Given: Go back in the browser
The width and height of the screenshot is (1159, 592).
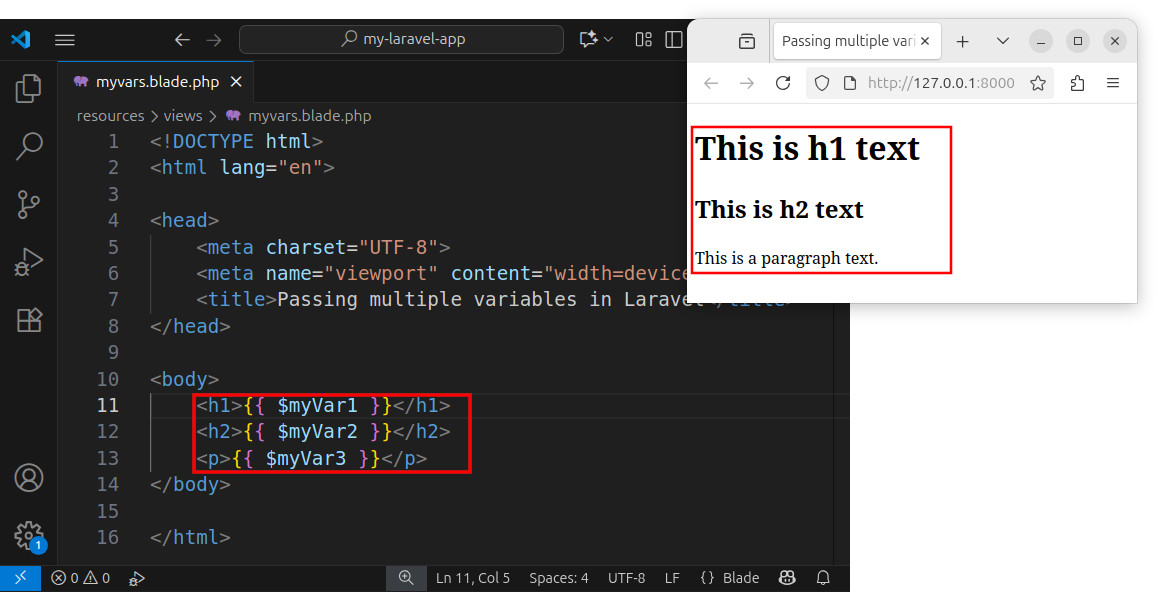Looking at the screenshot, I should click(711, 83).
